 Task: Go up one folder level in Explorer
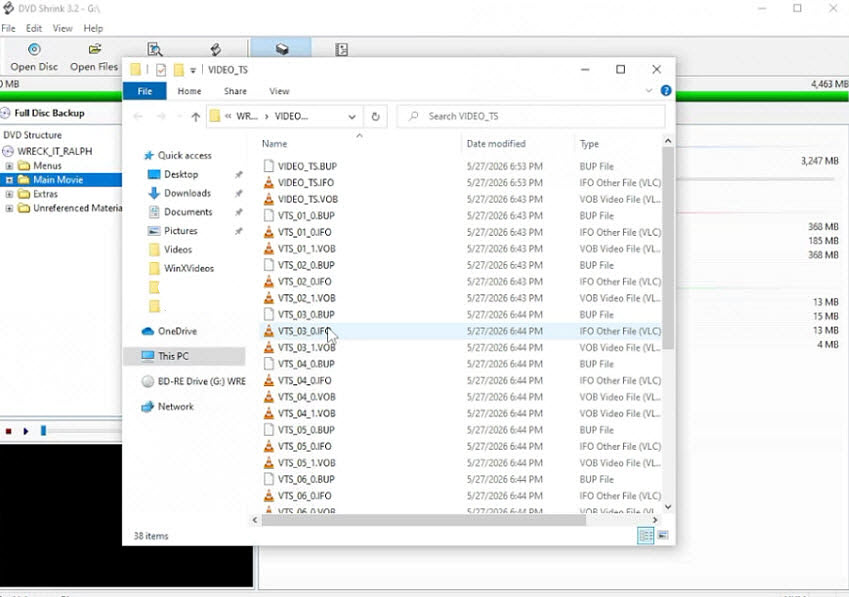[195, 116]
